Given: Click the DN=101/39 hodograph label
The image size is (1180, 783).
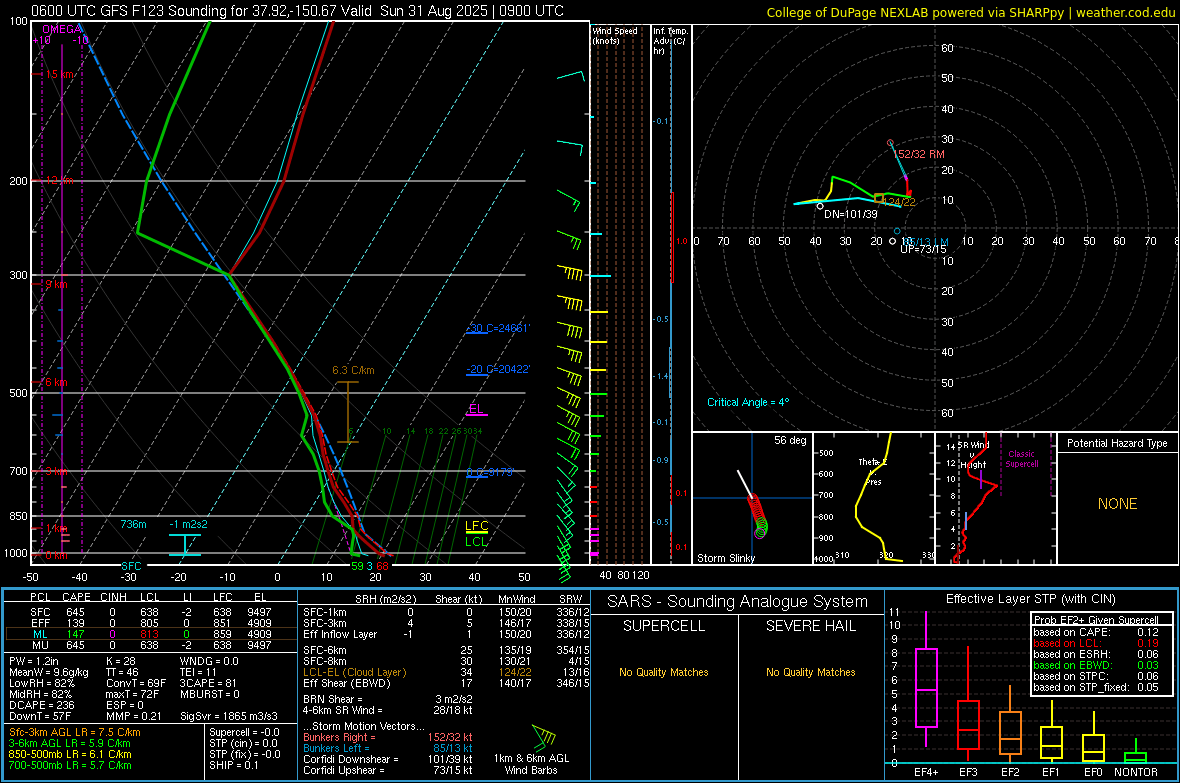Looking at the screenshot, I should point(850,214).
